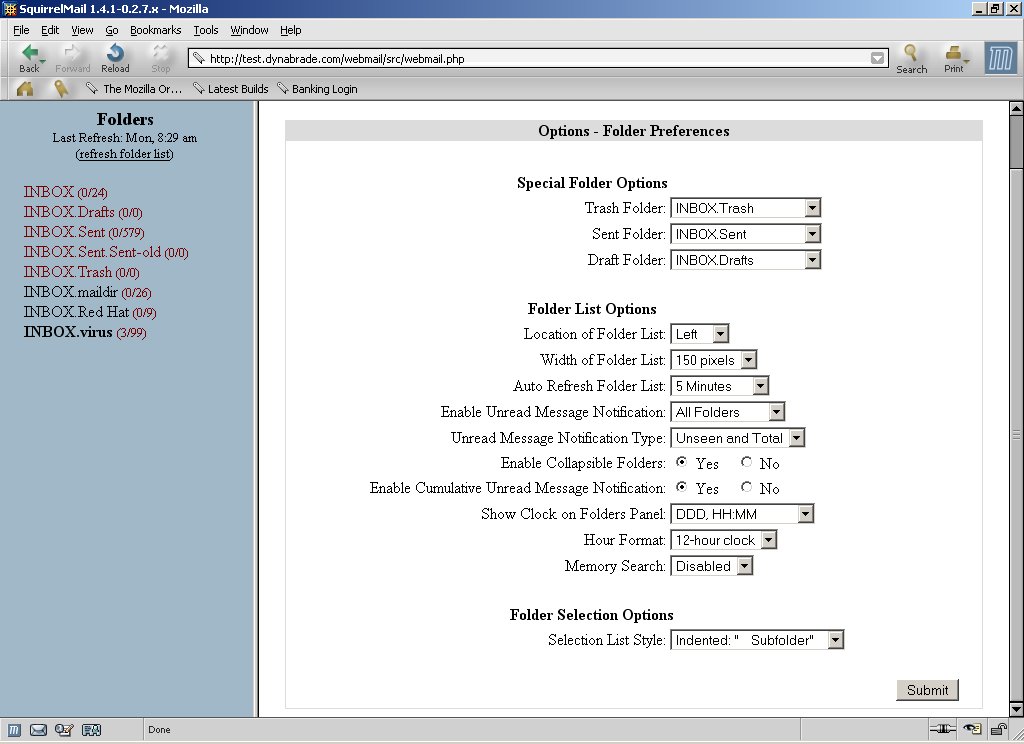The height and width of the screenshot is (744, 1024).
Task: Open the Tools menu
Action: 206,30
